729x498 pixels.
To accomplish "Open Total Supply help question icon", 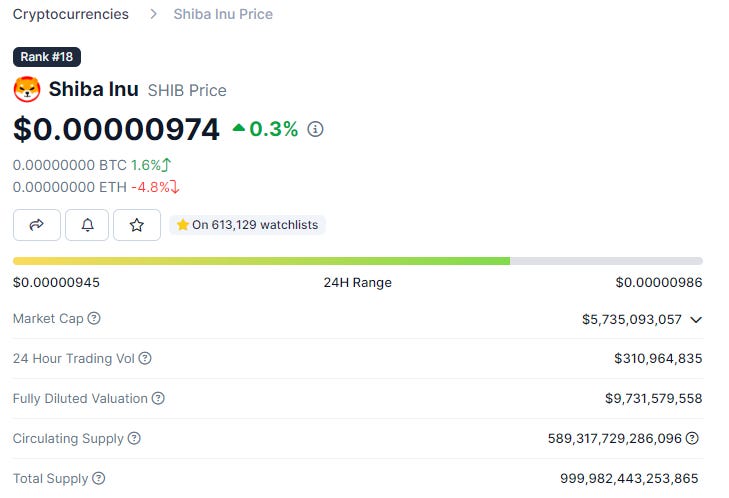I will [99, 478].
